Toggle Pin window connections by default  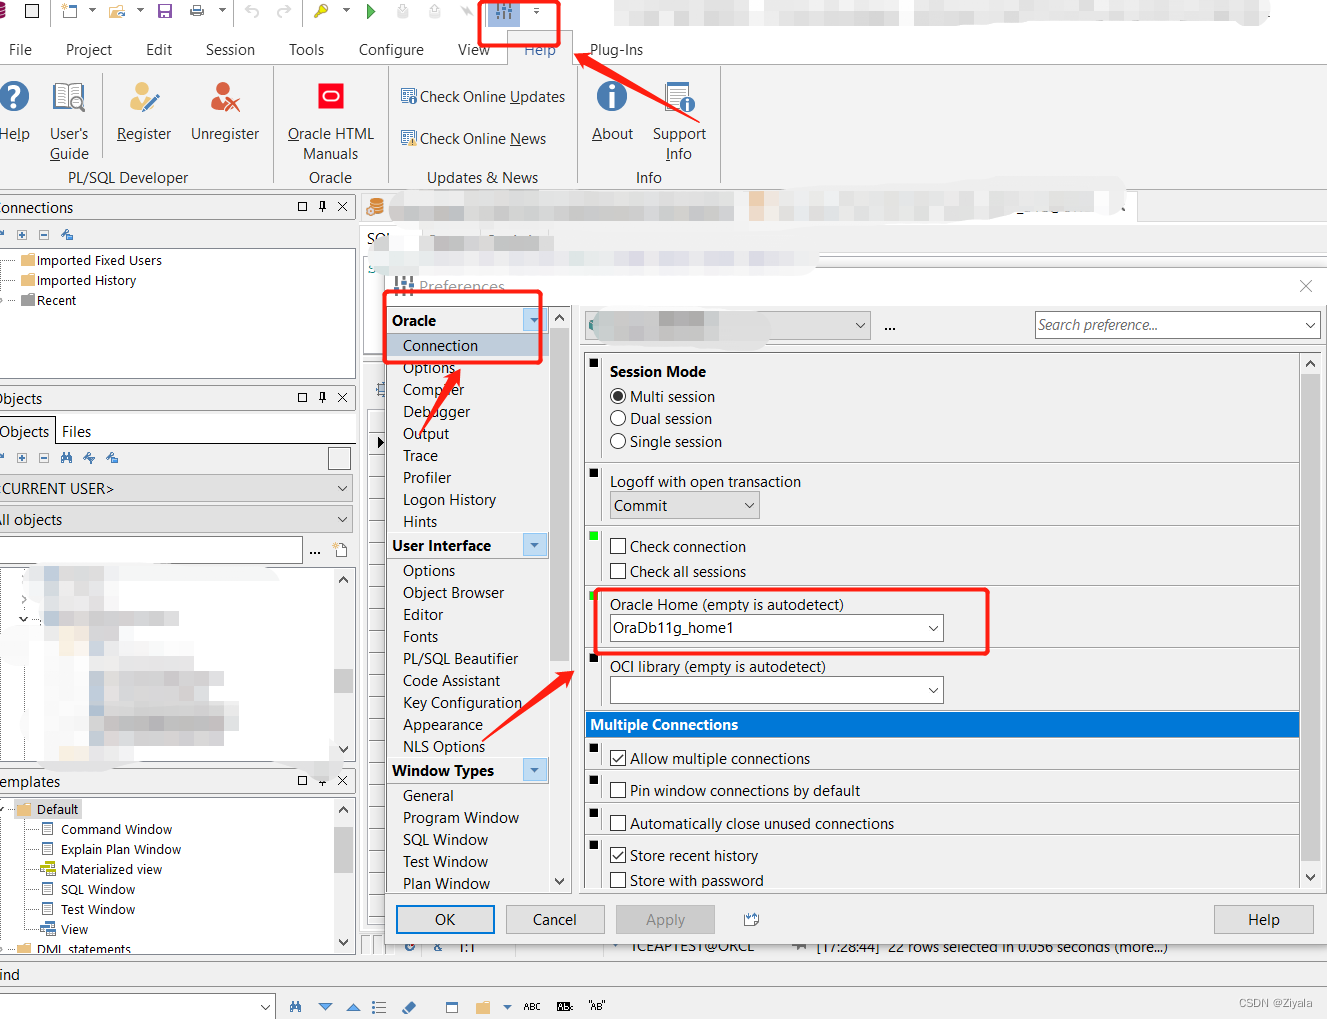[618, 791]
